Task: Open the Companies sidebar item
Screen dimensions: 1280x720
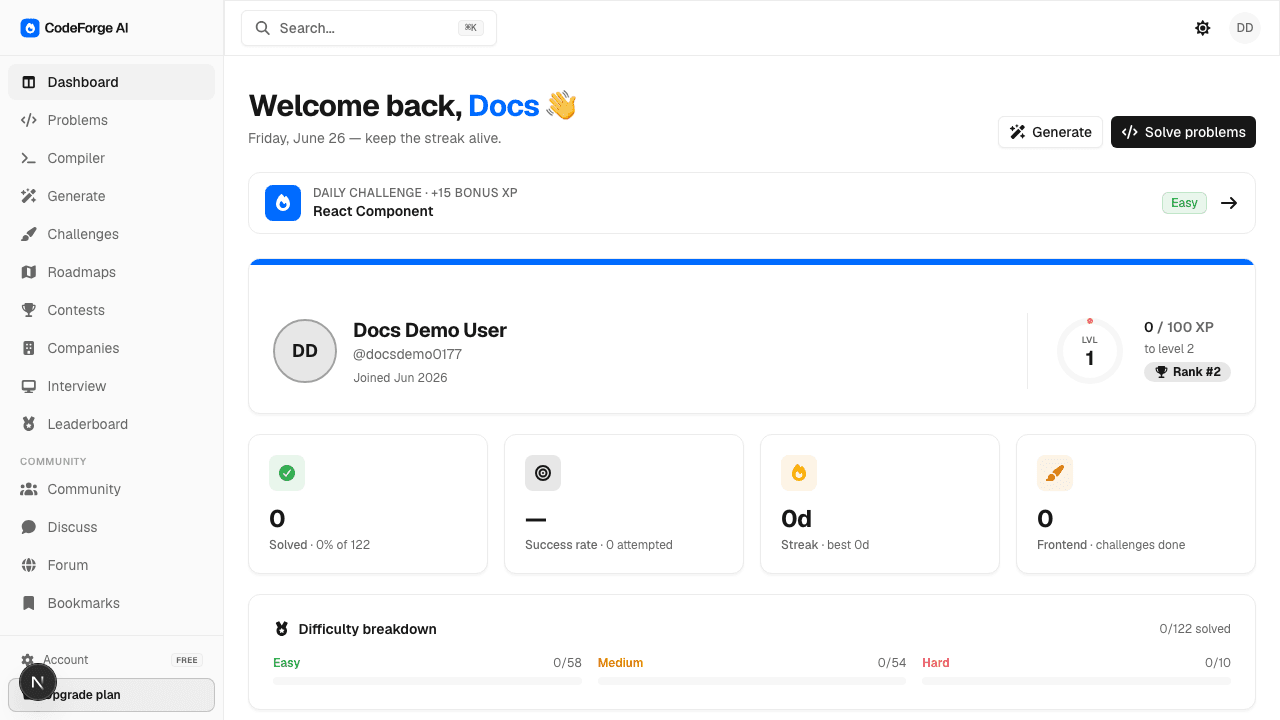Action: tap(111, 348)
